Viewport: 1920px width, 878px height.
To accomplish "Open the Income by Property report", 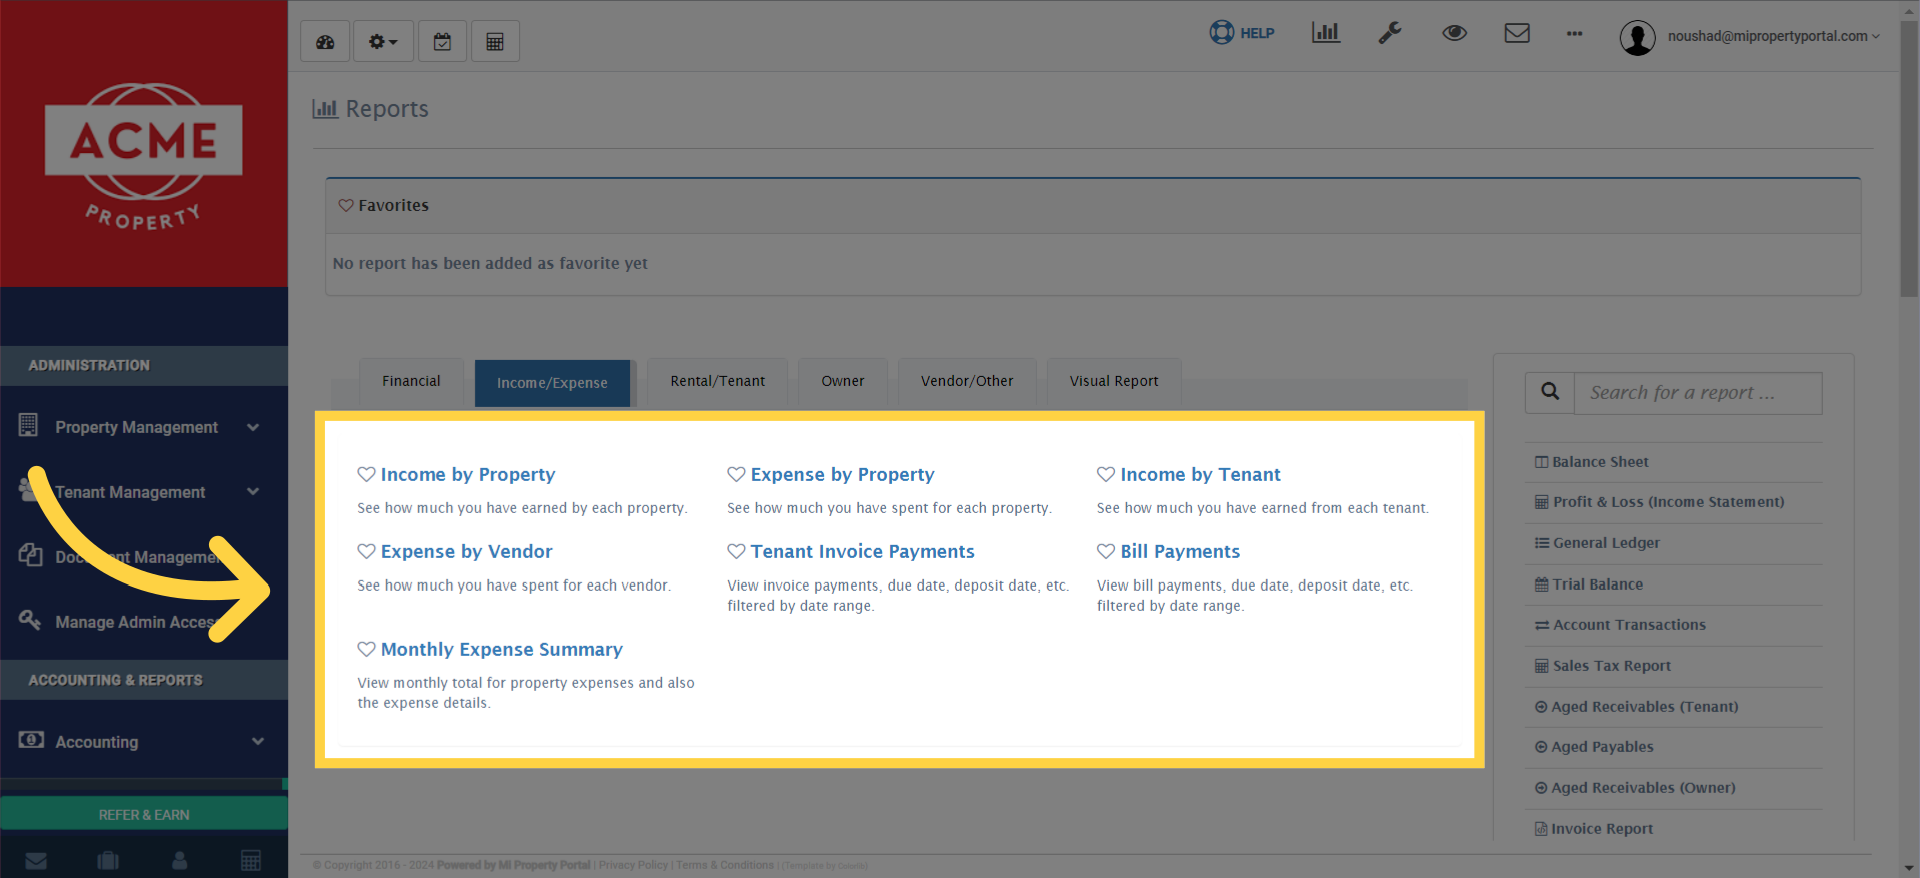I will (x=467, y=475).
